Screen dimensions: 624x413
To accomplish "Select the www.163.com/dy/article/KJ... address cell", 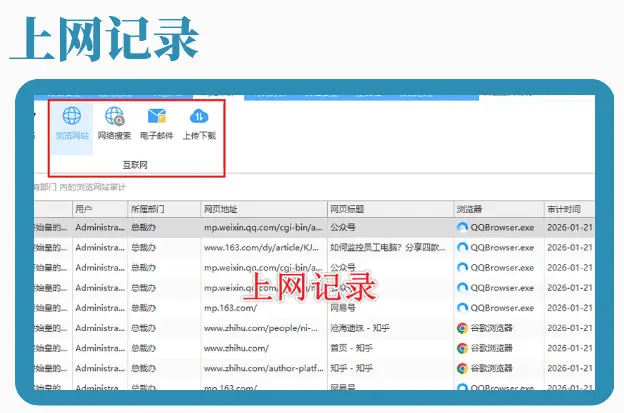I will click(x=261, y=247).
